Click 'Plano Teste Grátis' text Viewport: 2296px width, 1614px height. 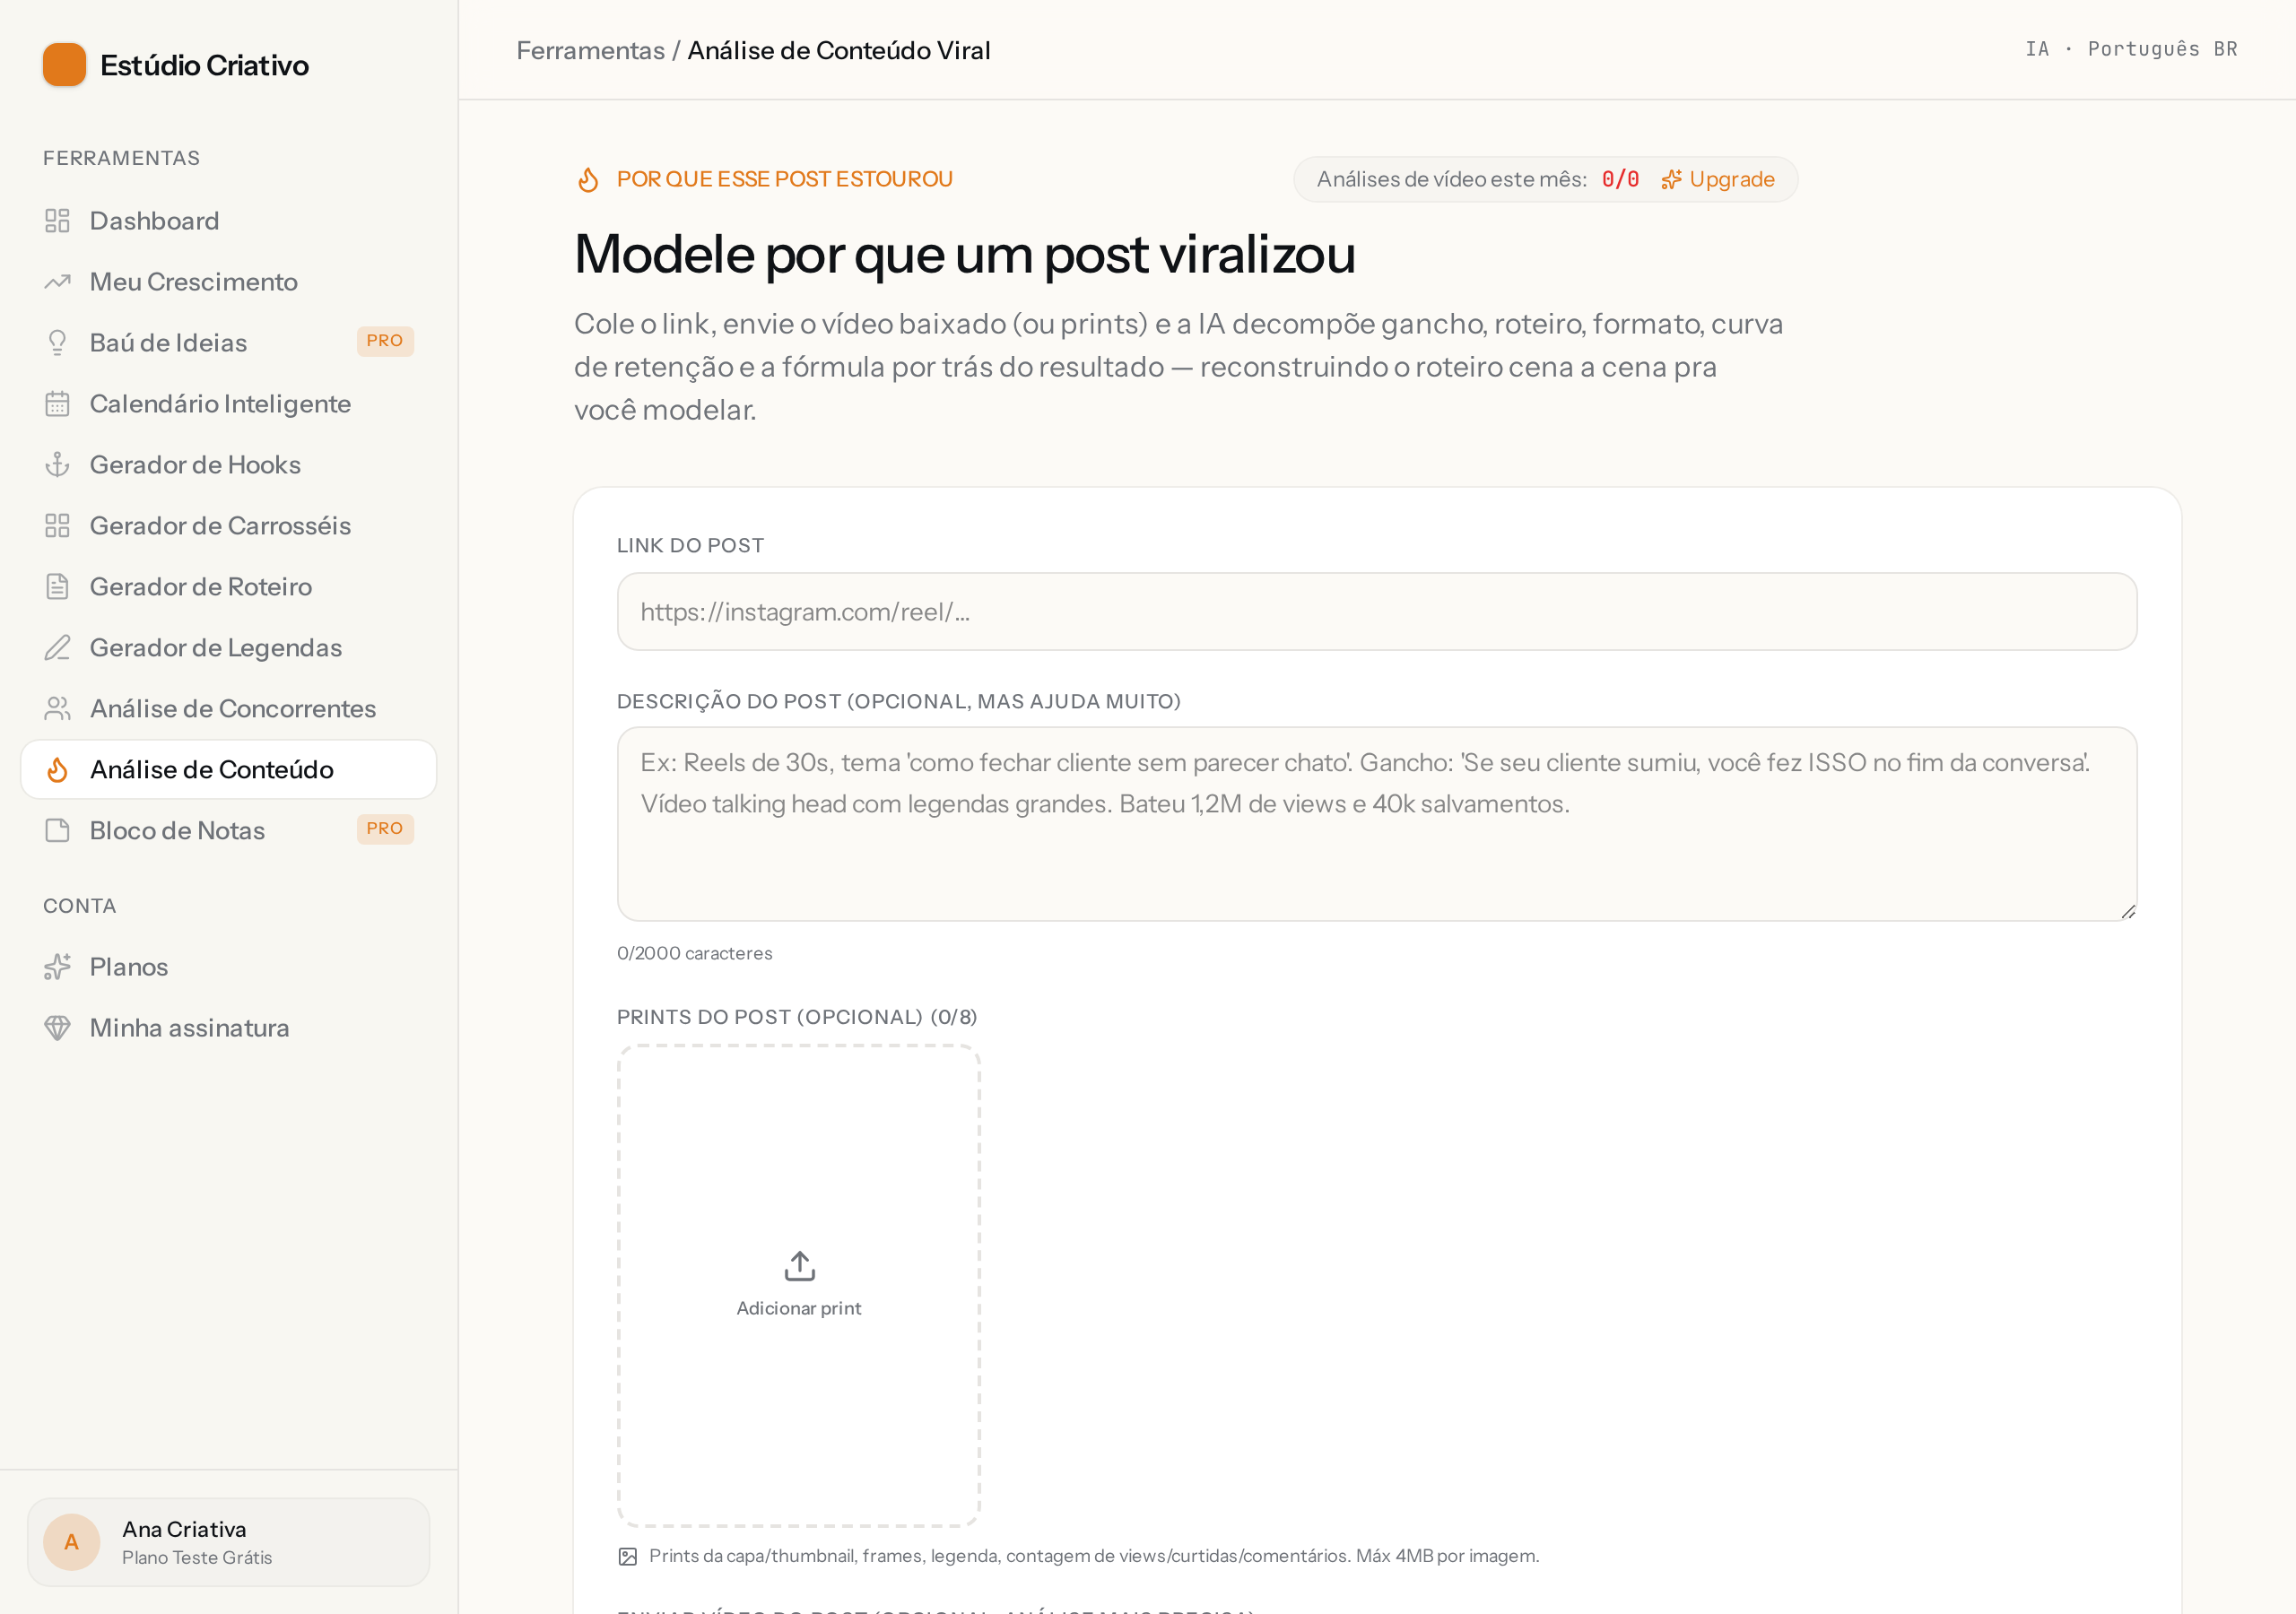(x=197, y=1558)
